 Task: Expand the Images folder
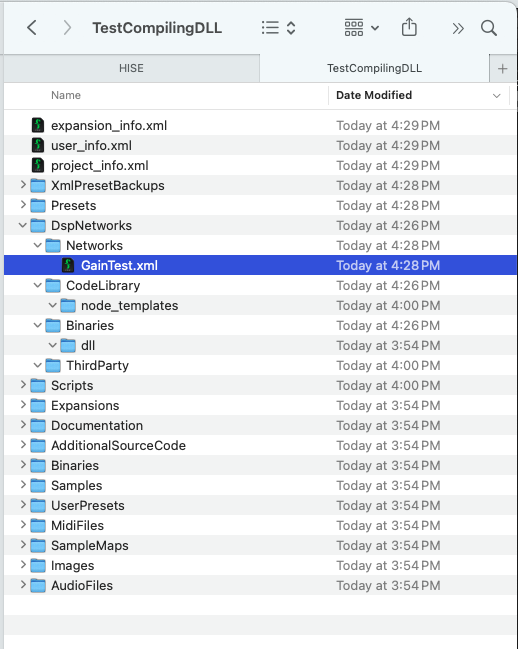tap(23, 565)
